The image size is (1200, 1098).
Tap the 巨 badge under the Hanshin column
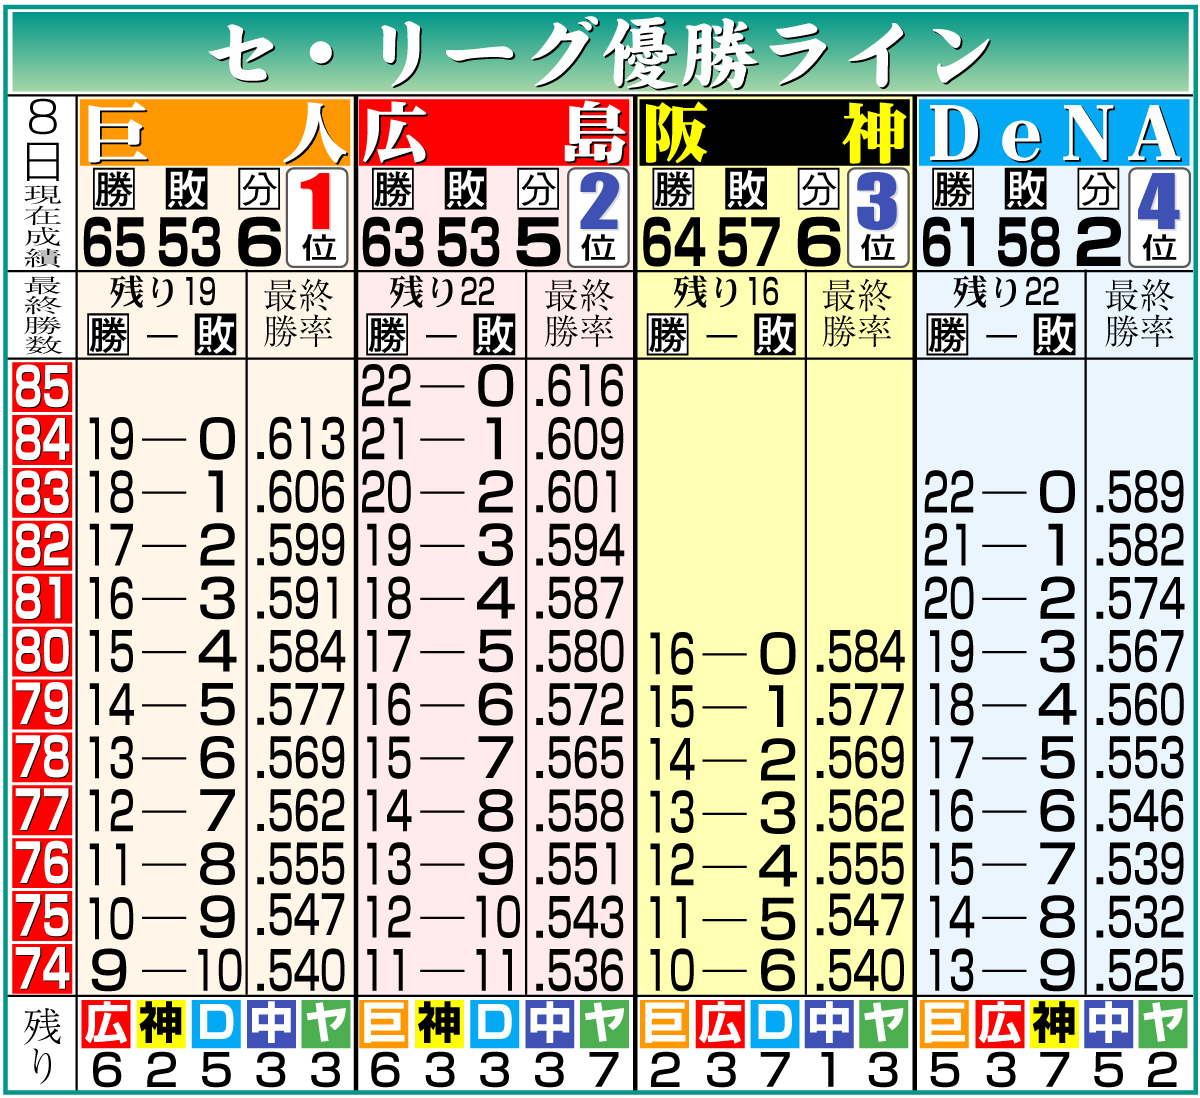point(665,1024)
